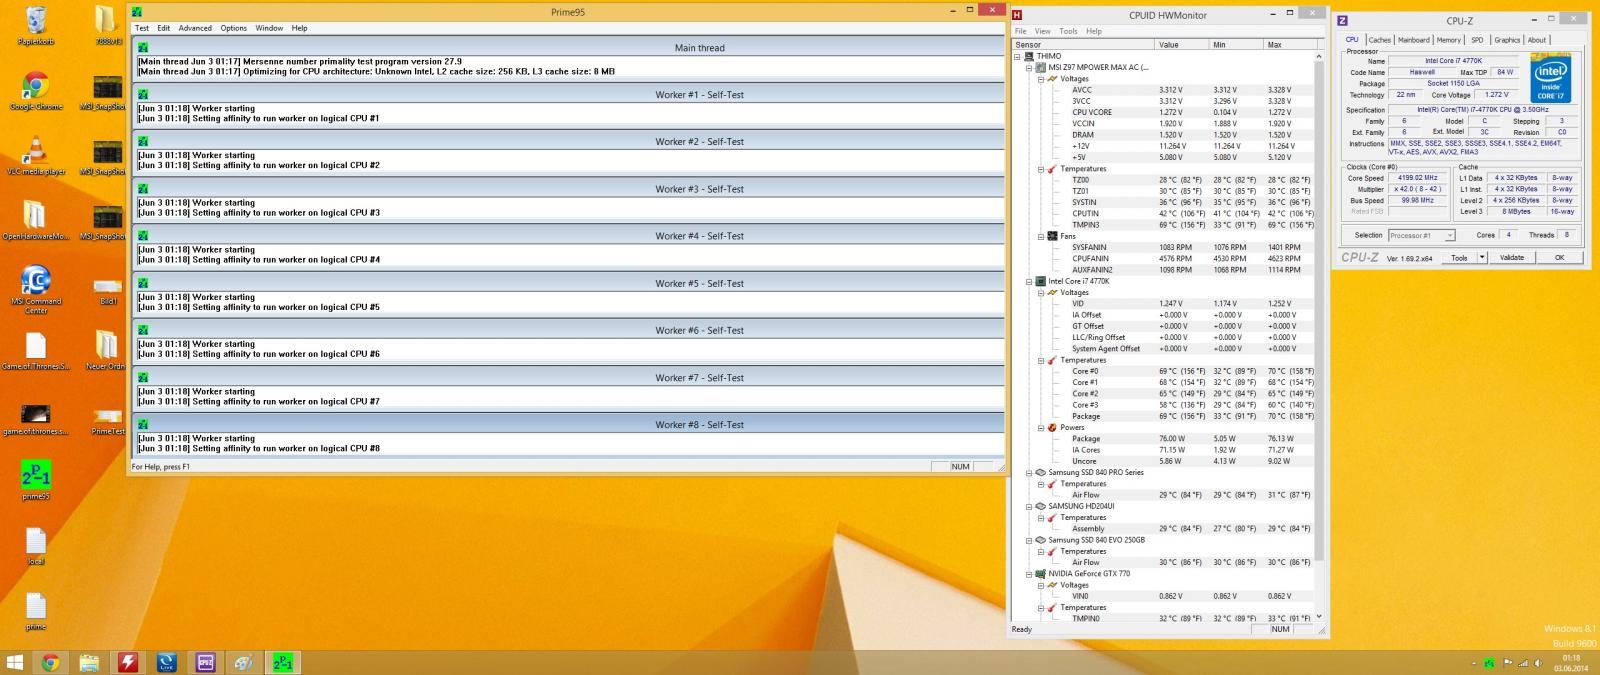1600x675 pixels.
Task: Click the HWMonitor red H title icon
Action: [1018, 15]
